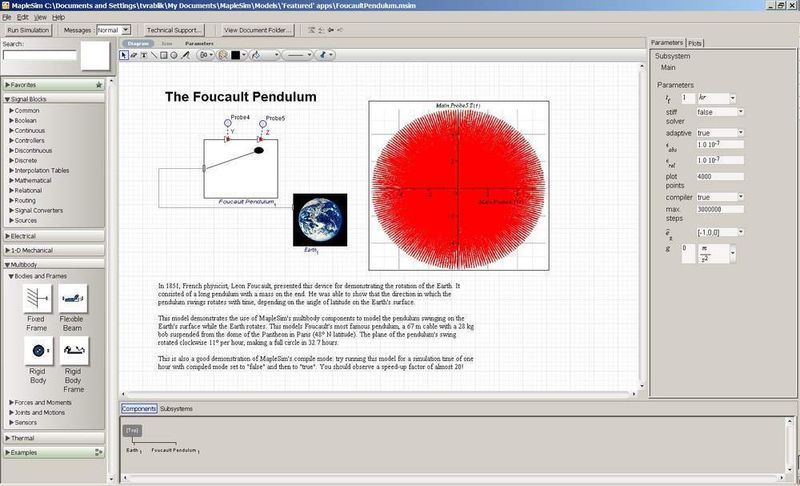The width and height of the screenshot is (800, 486).
Task: Click the Probe4 circle in the diagram
Action: pos(228,123)
